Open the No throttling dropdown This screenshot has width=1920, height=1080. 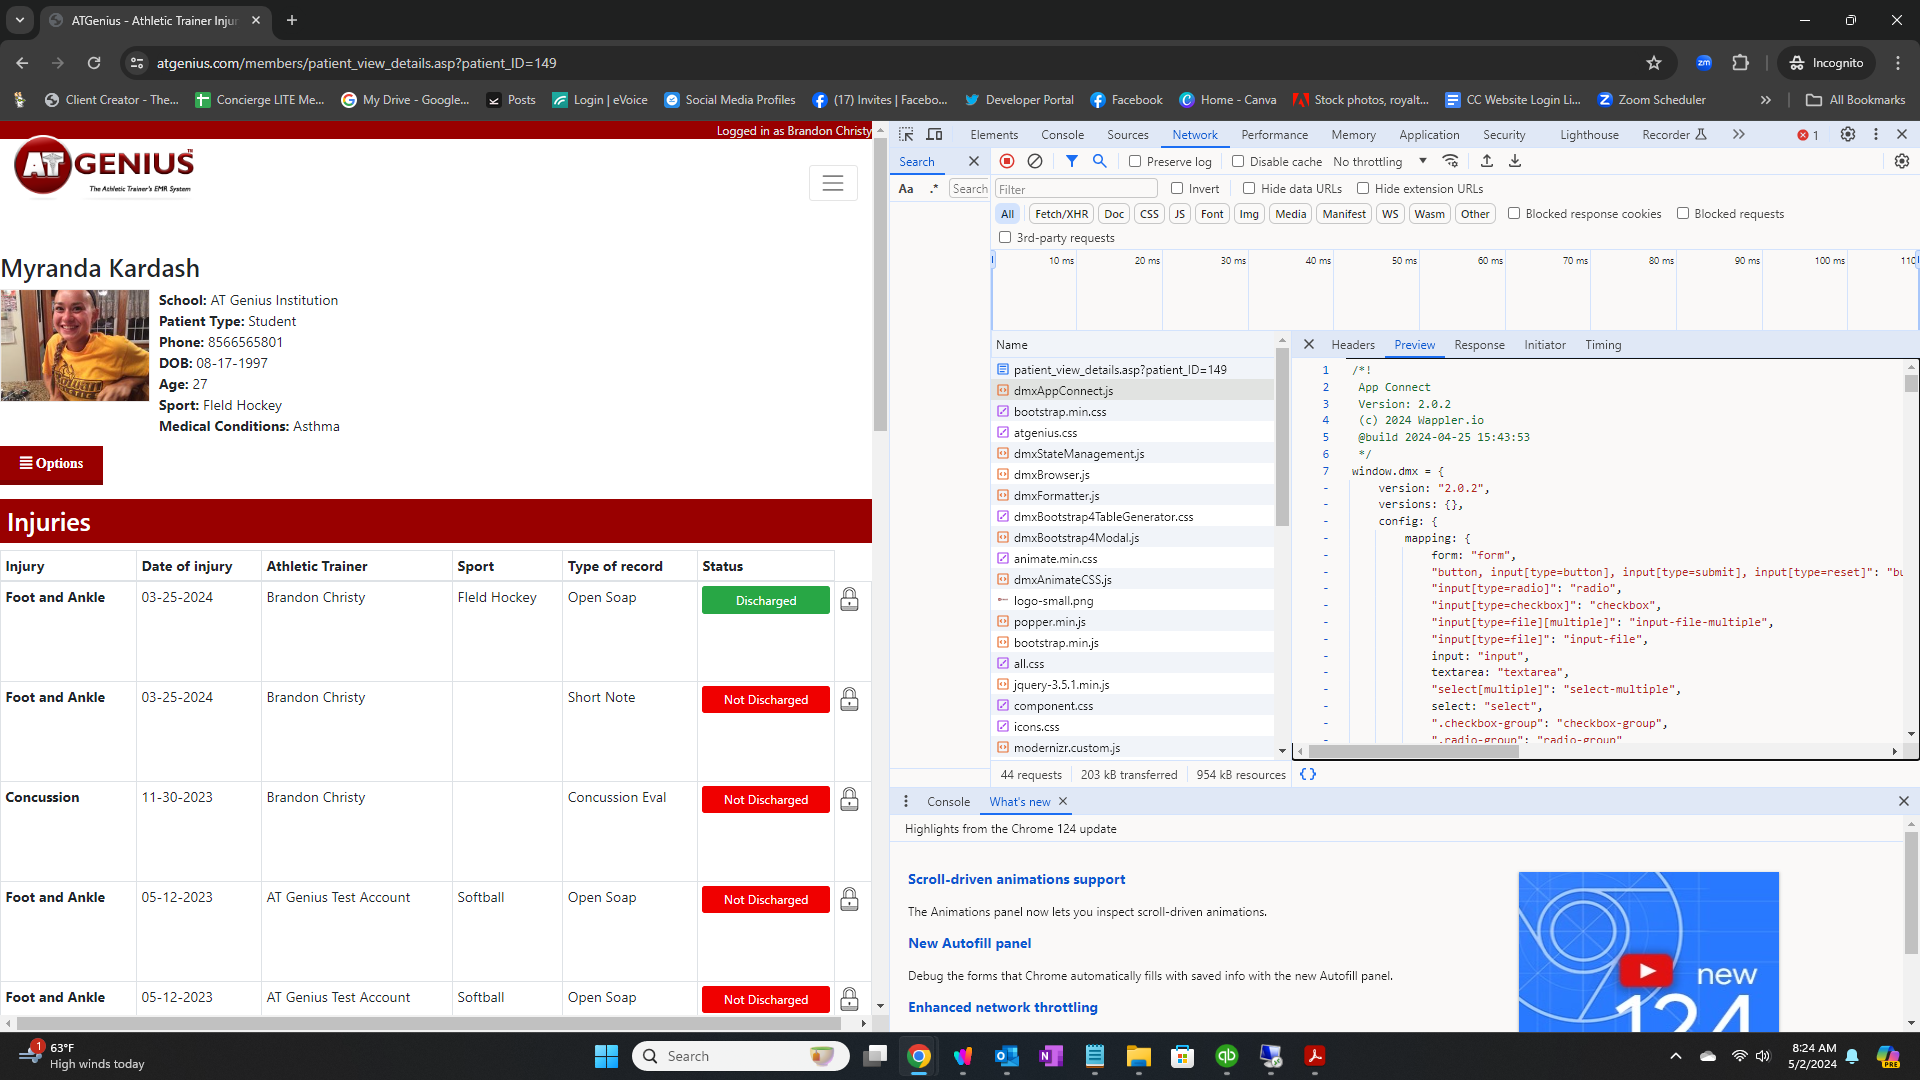click(x=1380, y=161)
